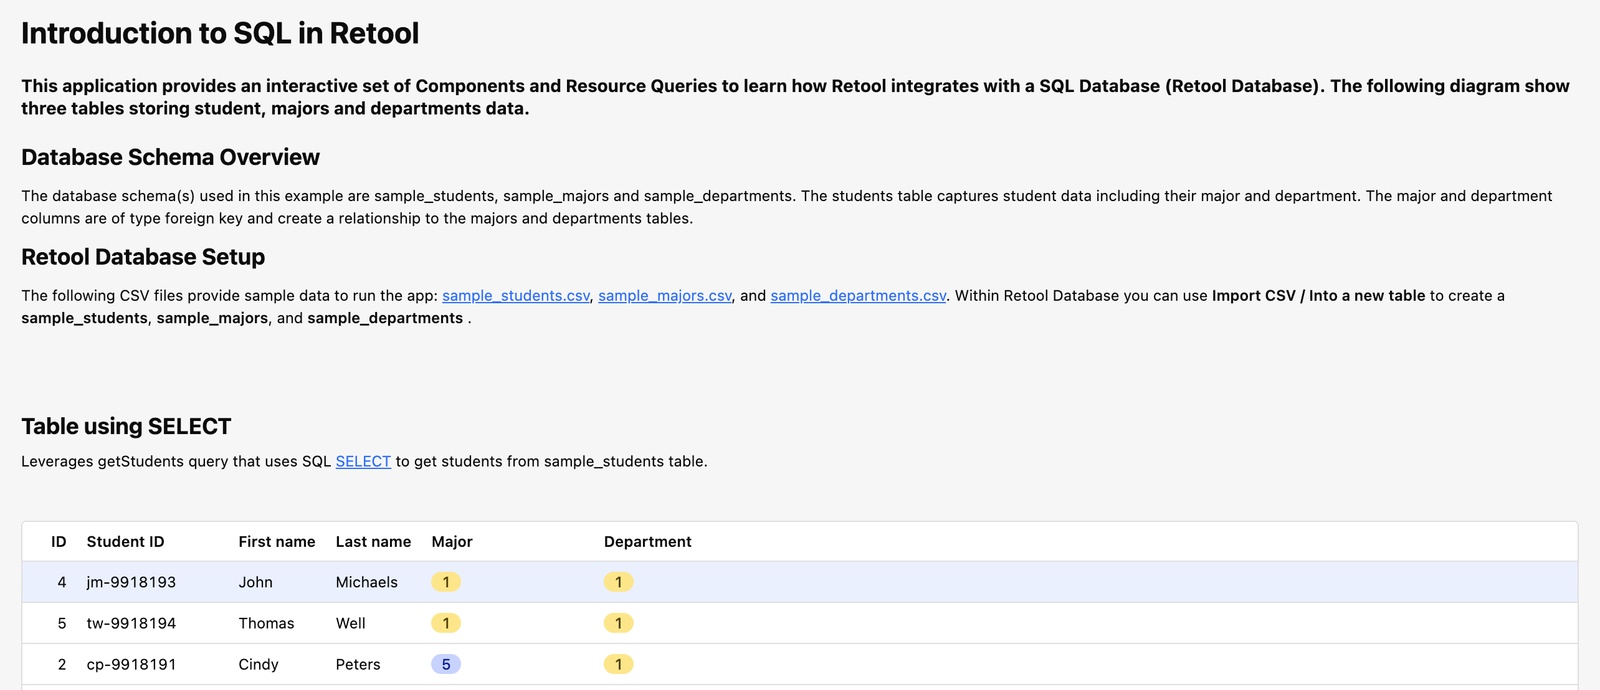Click the first name Thomas cell
Image resolution: width=1600 pixels, height=690 pixels.
[266, 623]
